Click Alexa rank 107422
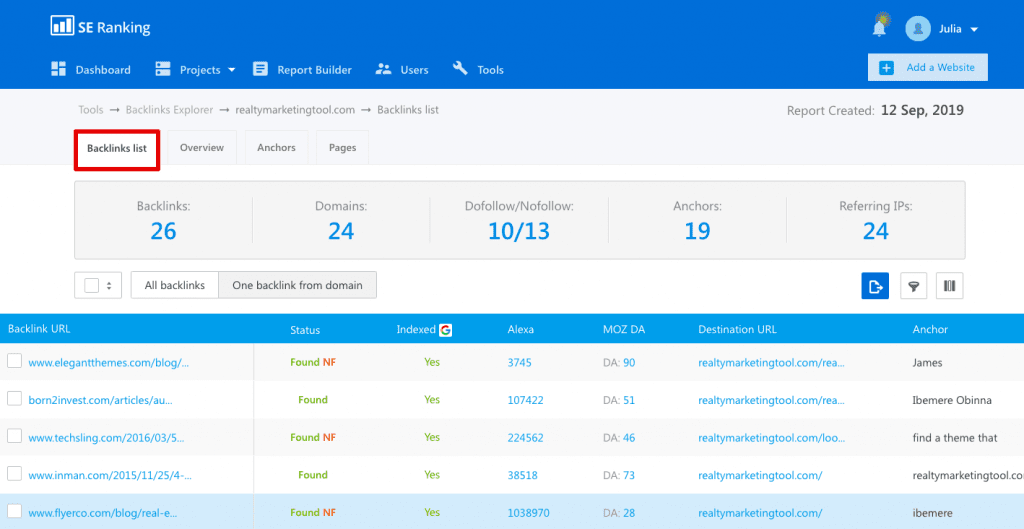This screenshot has height=529, width=1024. 526,400
